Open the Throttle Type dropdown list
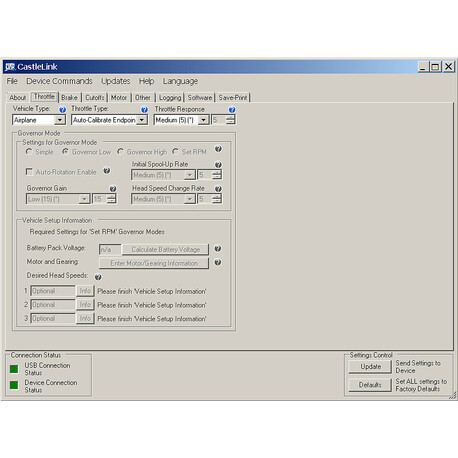The height and width of the screenshot is (458, 458). (142, 120)
